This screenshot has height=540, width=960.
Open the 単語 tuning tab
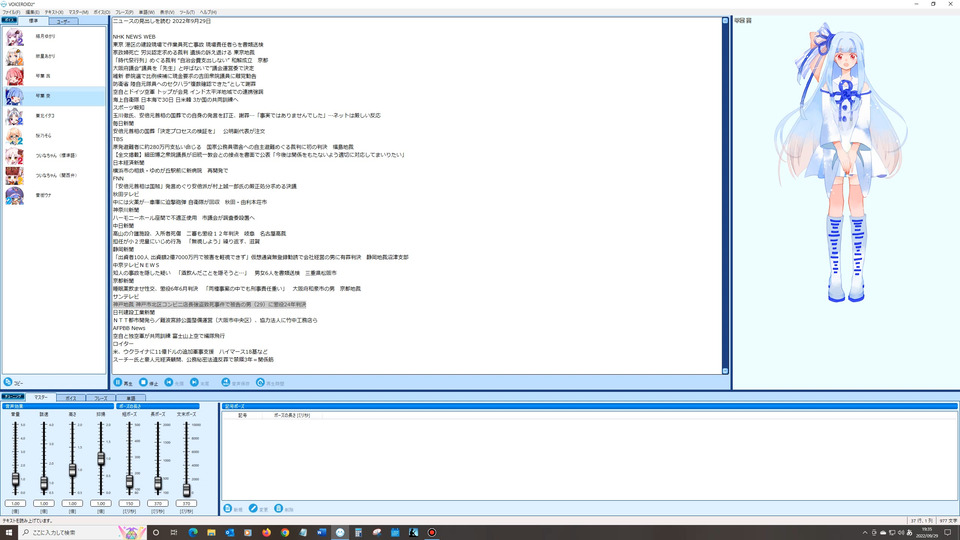point(130,398)
